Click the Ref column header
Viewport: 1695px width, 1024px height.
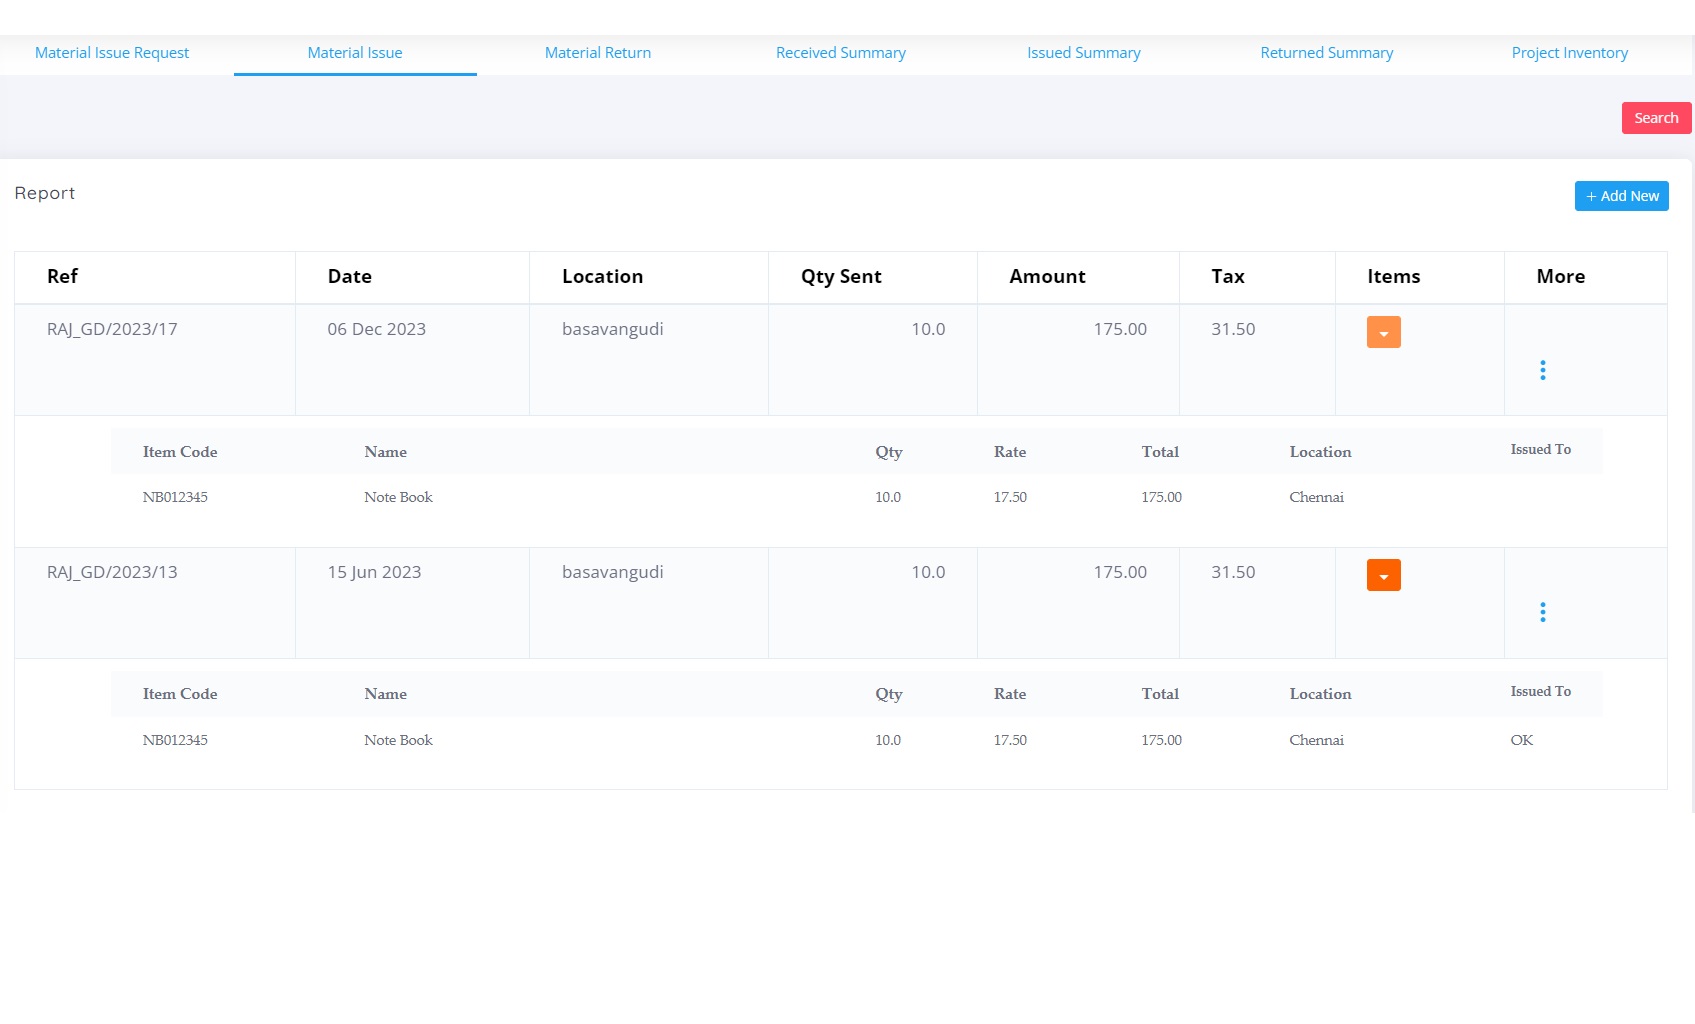[x=62, y=277]
